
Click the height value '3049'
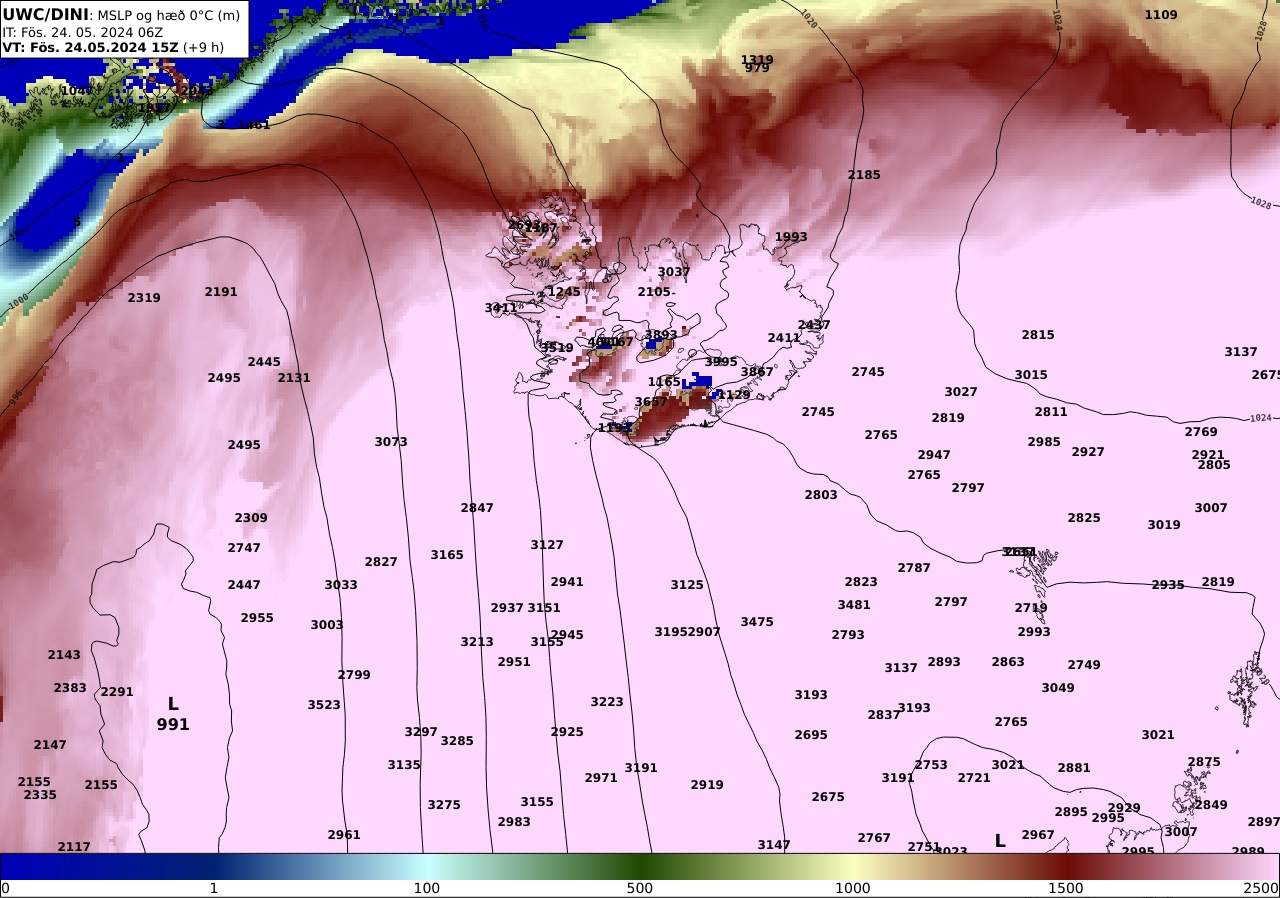coord(1058,688)
